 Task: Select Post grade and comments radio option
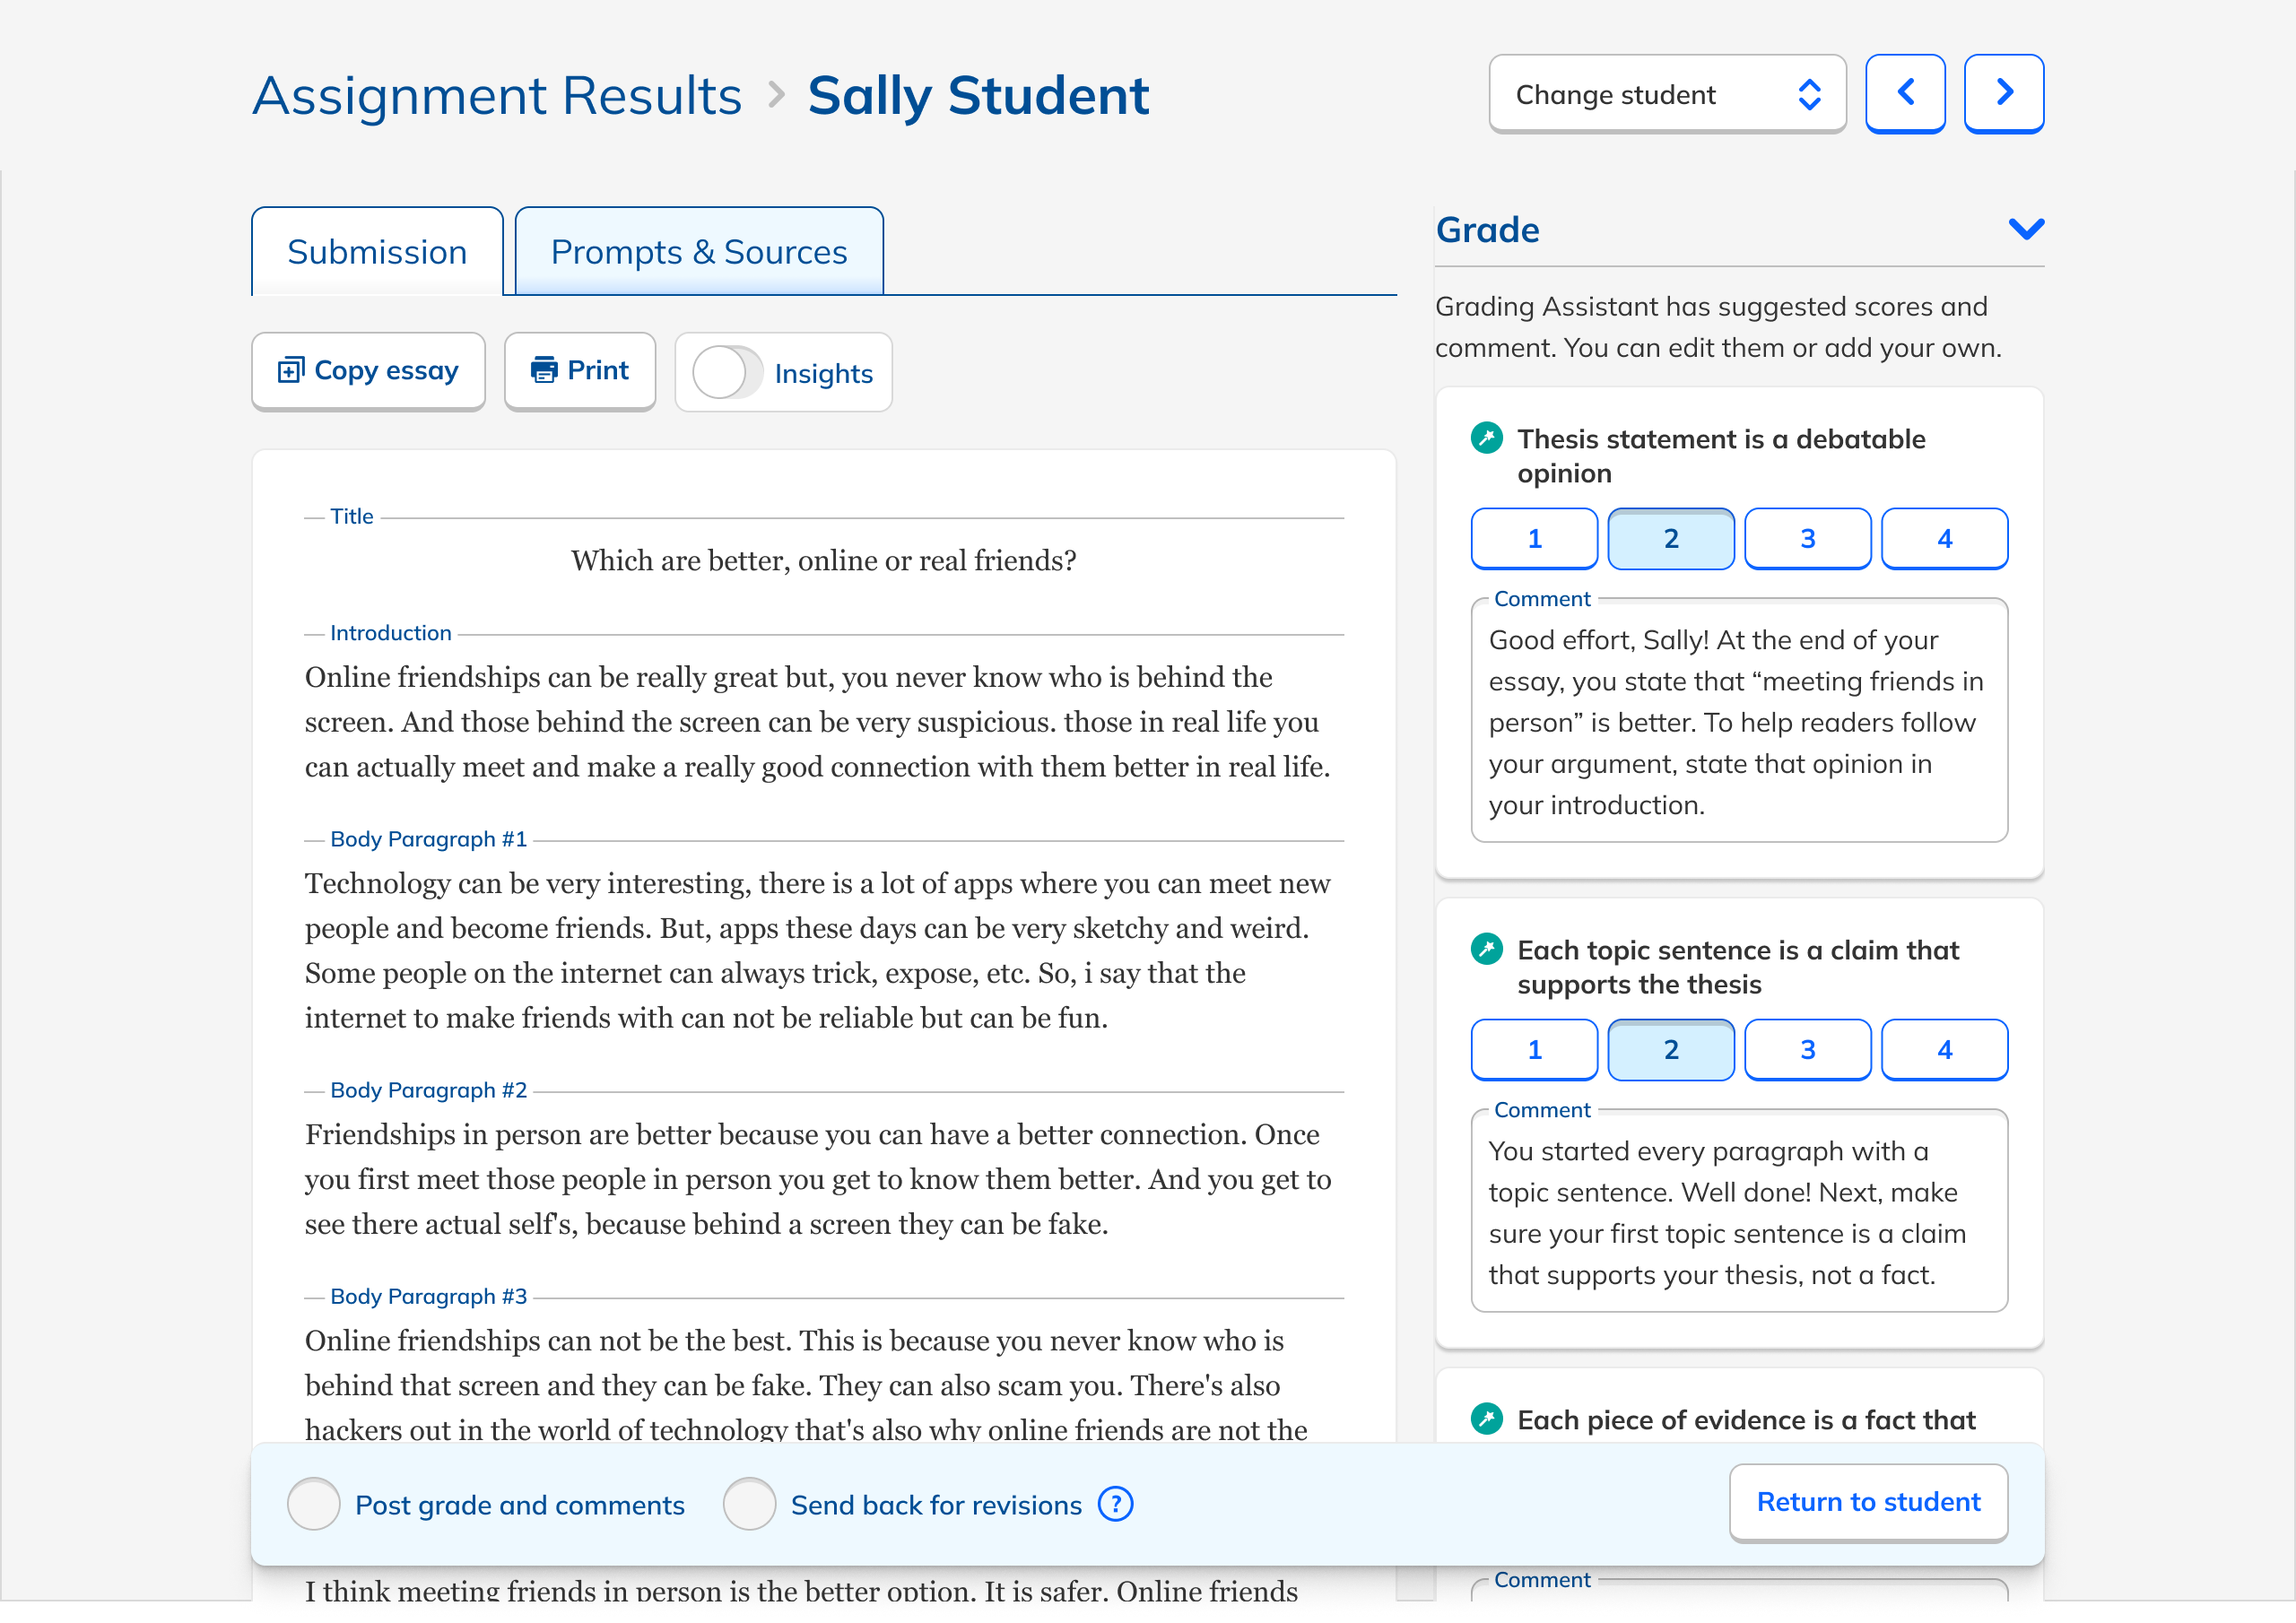tap(314, 1504)
